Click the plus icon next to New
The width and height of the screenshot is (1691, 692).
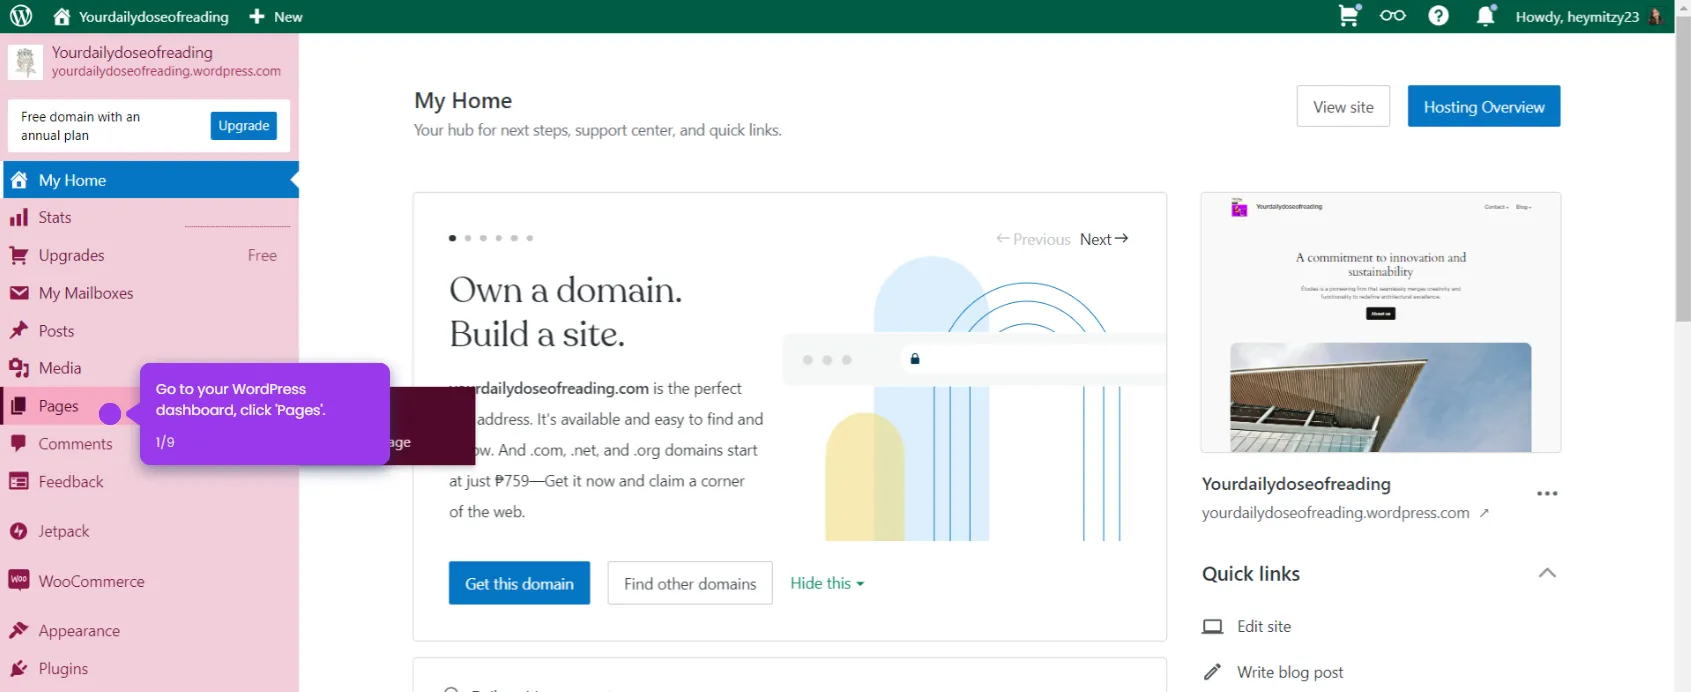coord(257,16)
